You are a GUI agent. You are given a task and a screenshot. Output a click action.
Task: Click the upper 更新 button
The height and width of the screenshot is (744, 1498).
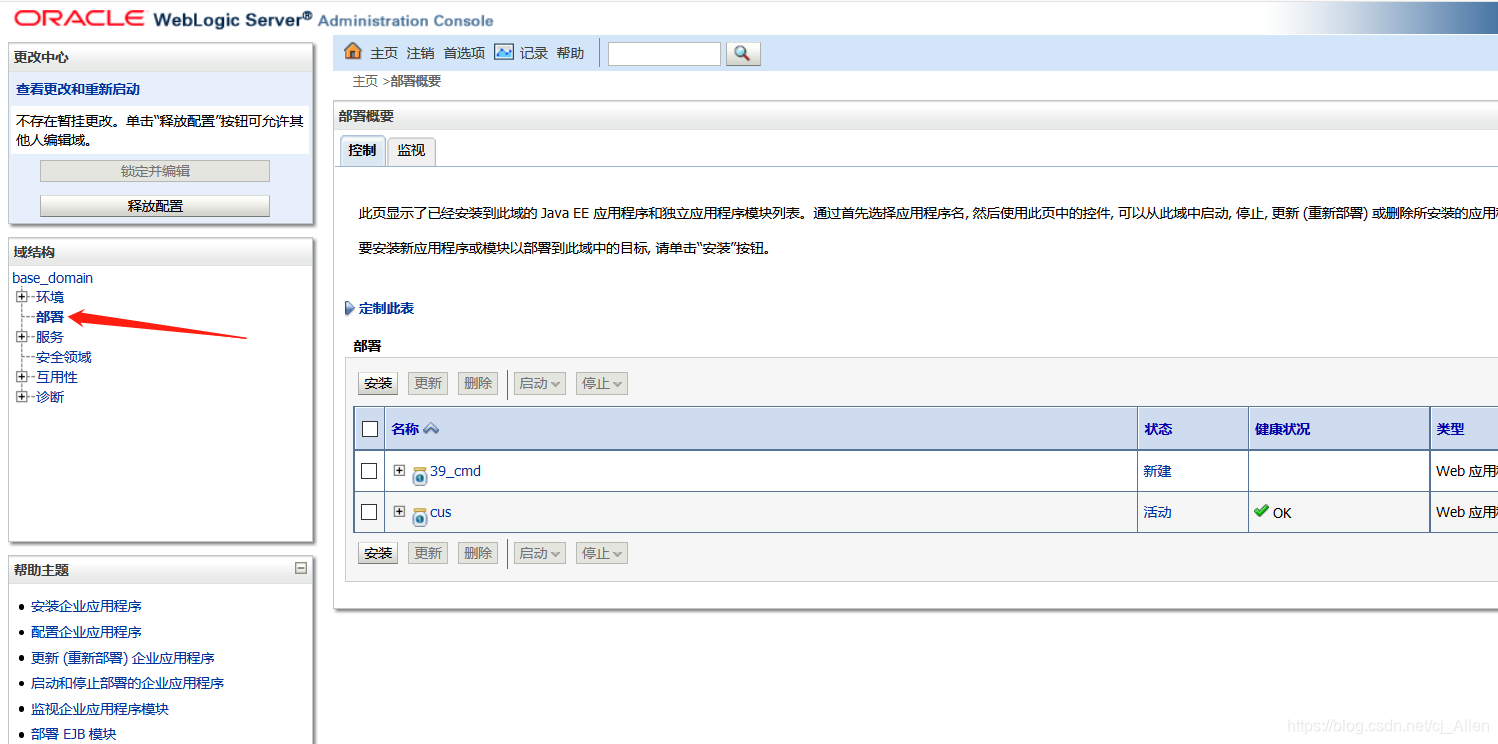(x=428, y=383)
